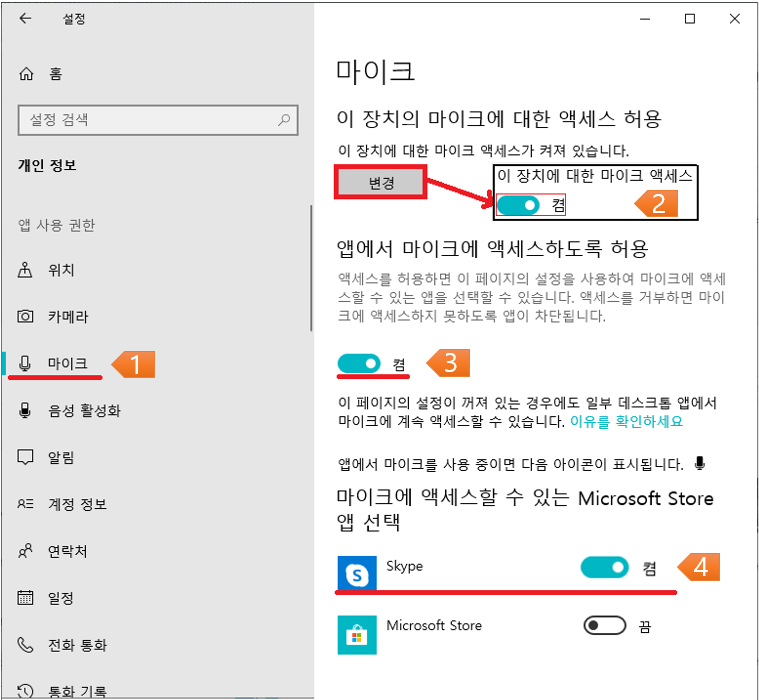The width and height of the screenshot is (759, 700).
Task: Click the 전화 통화 phone icon
Action: 25,645
